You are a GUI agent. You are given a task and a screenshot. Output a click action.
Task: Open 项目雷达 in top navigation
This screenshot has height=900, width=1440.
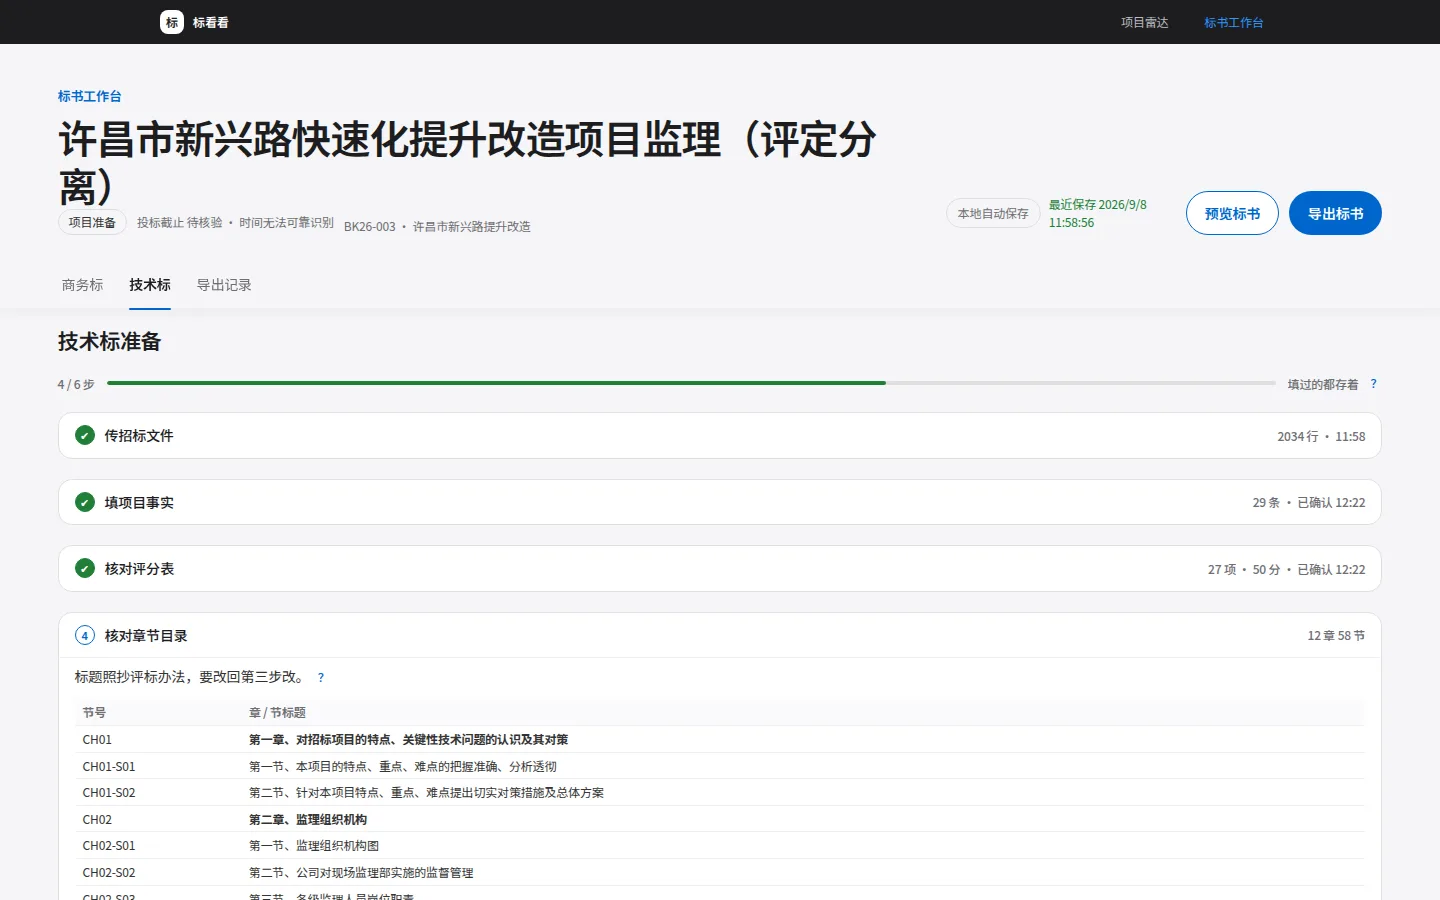[x=1144, y=22]
